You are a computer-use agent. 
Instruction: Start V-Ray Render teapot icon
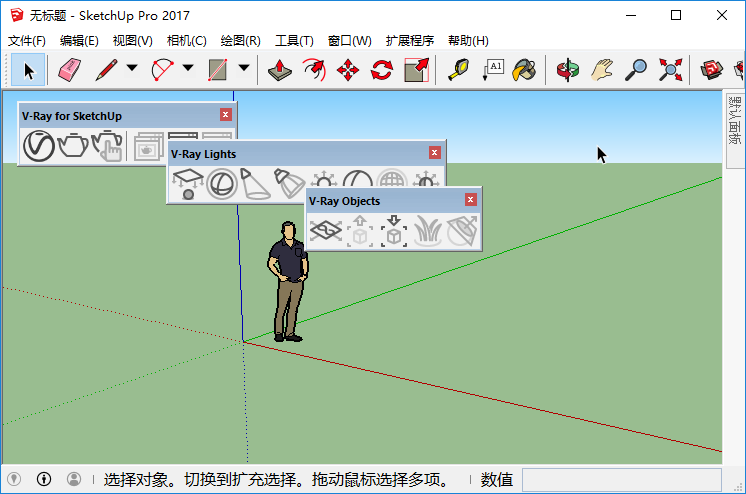click(73, 146)
